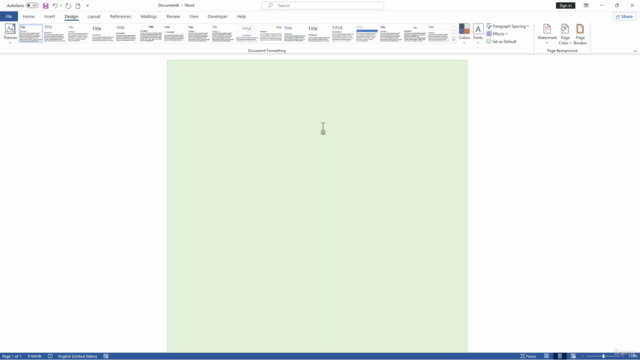Open the View tab
640x360 pixels.
pos(193,17)
